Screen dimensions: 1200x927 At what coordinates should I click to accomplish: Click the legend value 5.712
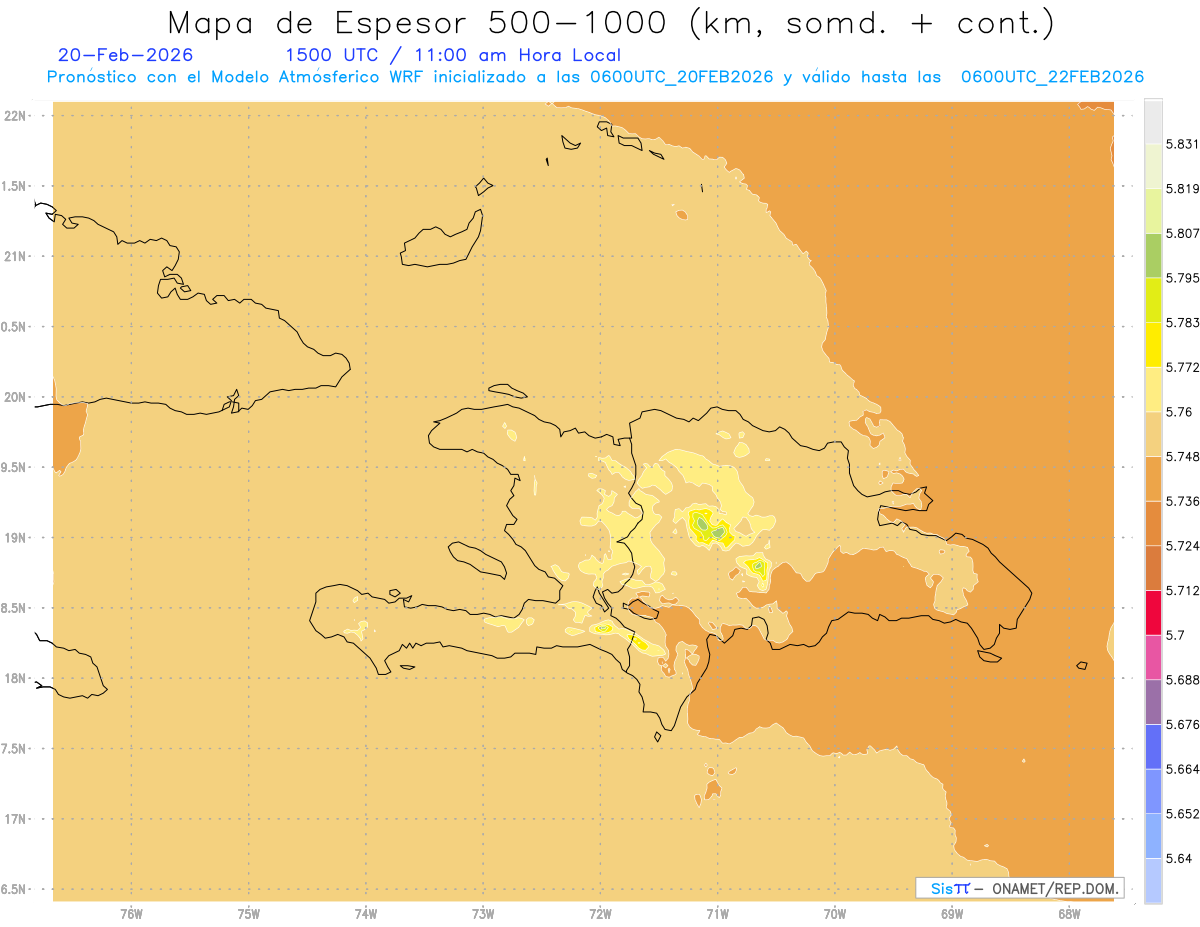1182,590
